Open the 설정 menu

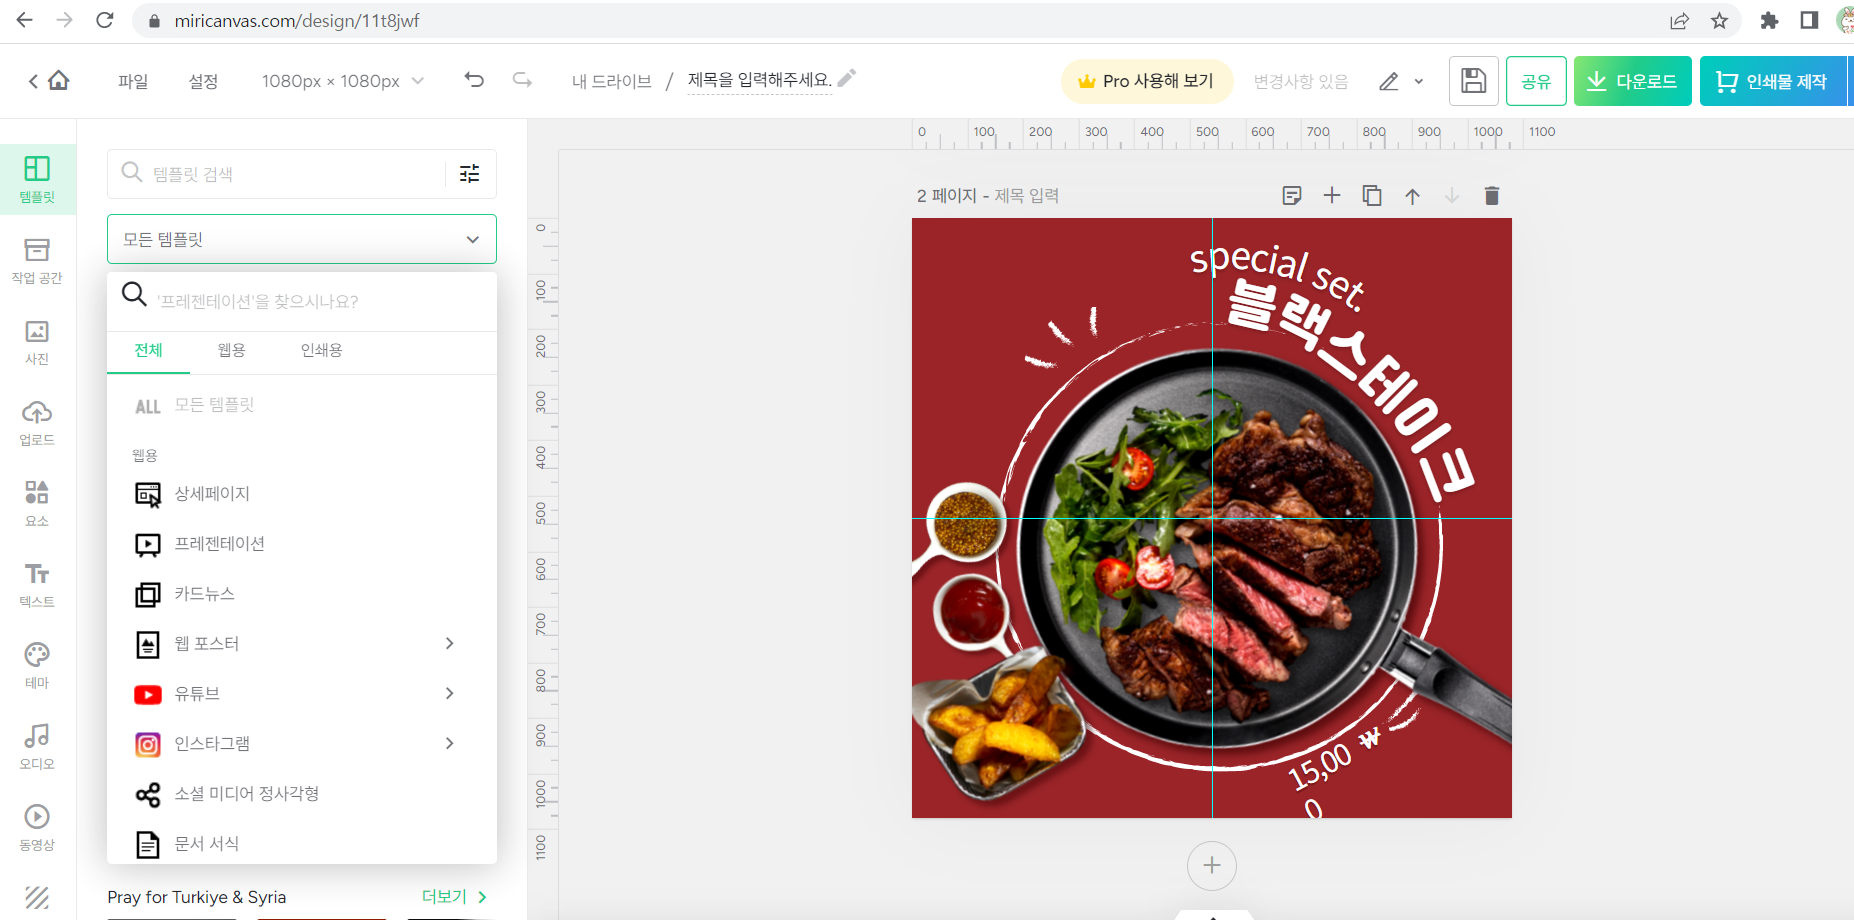(203, 81)
